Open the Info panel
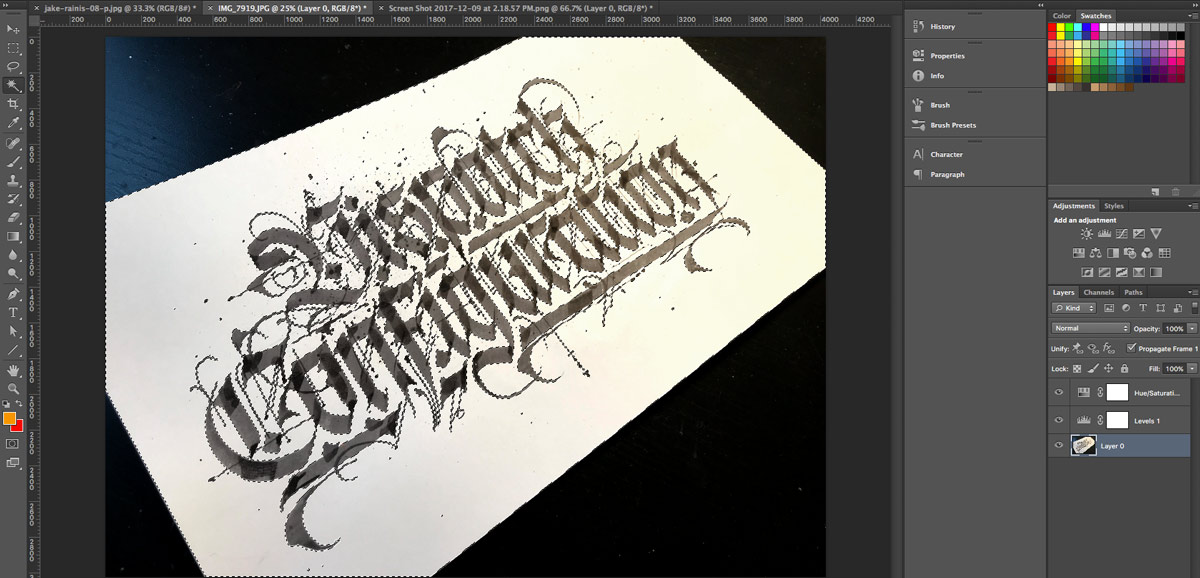Image resolution: width=1200 pixels, height=578 pixels. coord(937,76)
